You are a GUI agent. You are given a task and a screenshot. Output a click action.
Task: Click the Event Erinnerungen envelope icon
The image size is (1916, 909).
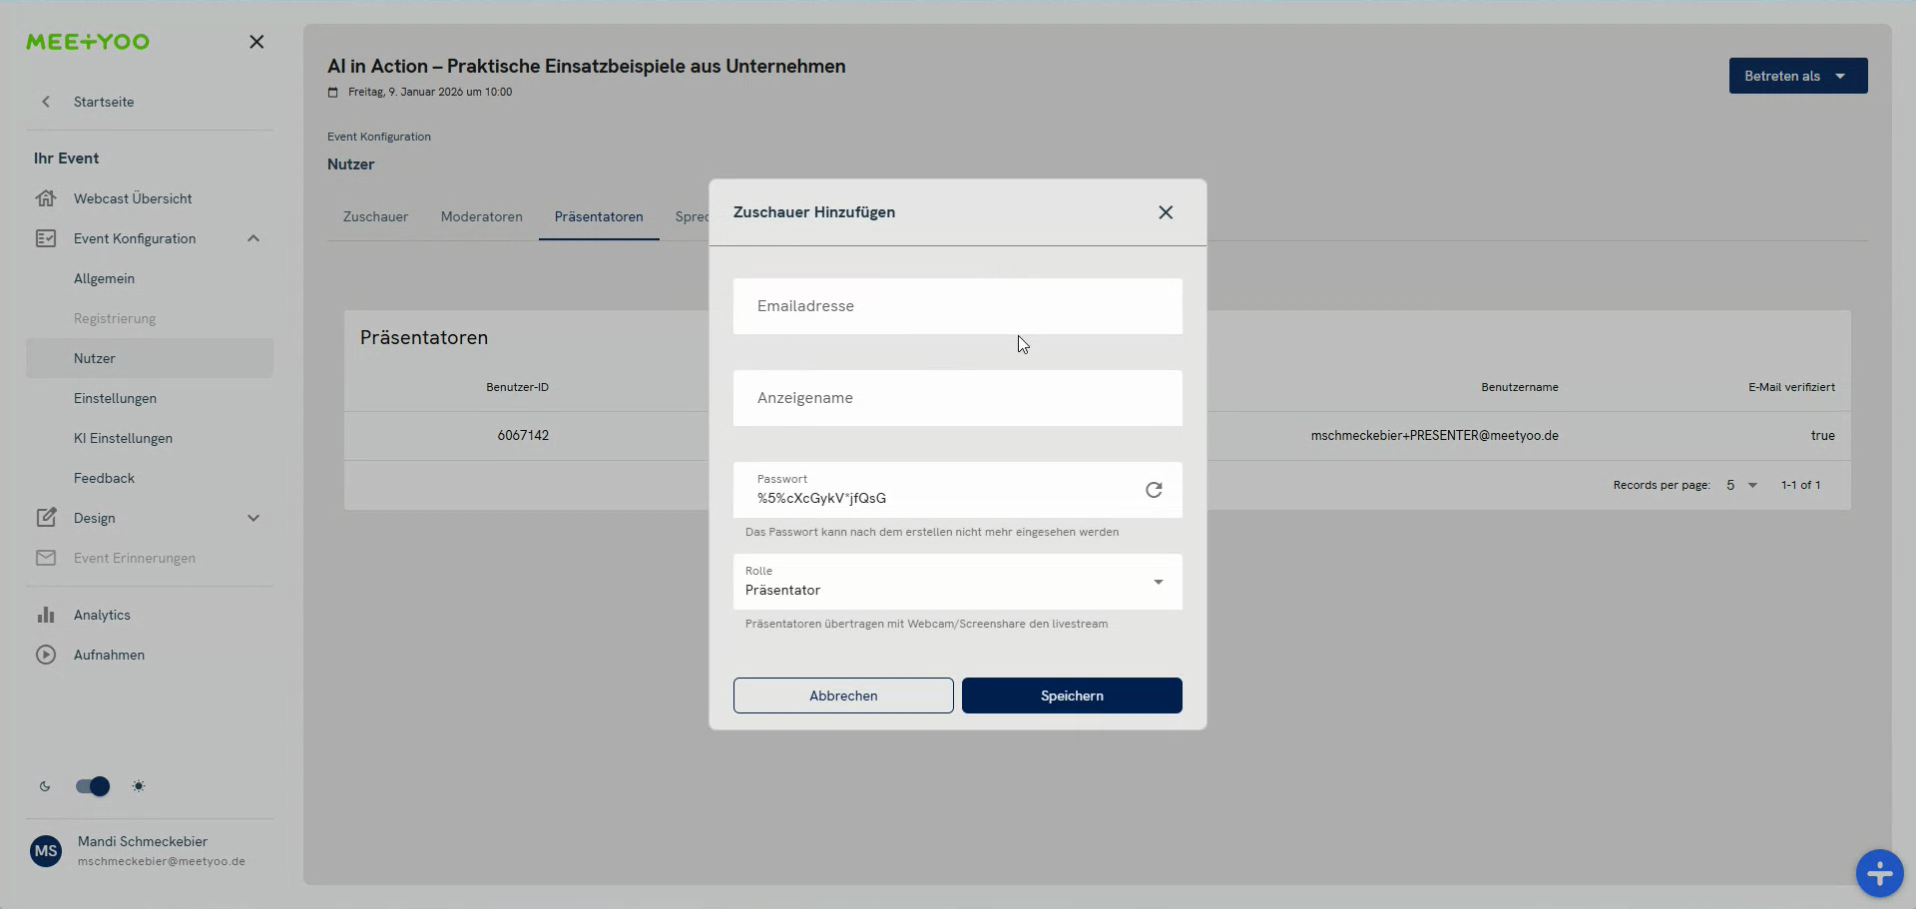(x=46, y=558)
